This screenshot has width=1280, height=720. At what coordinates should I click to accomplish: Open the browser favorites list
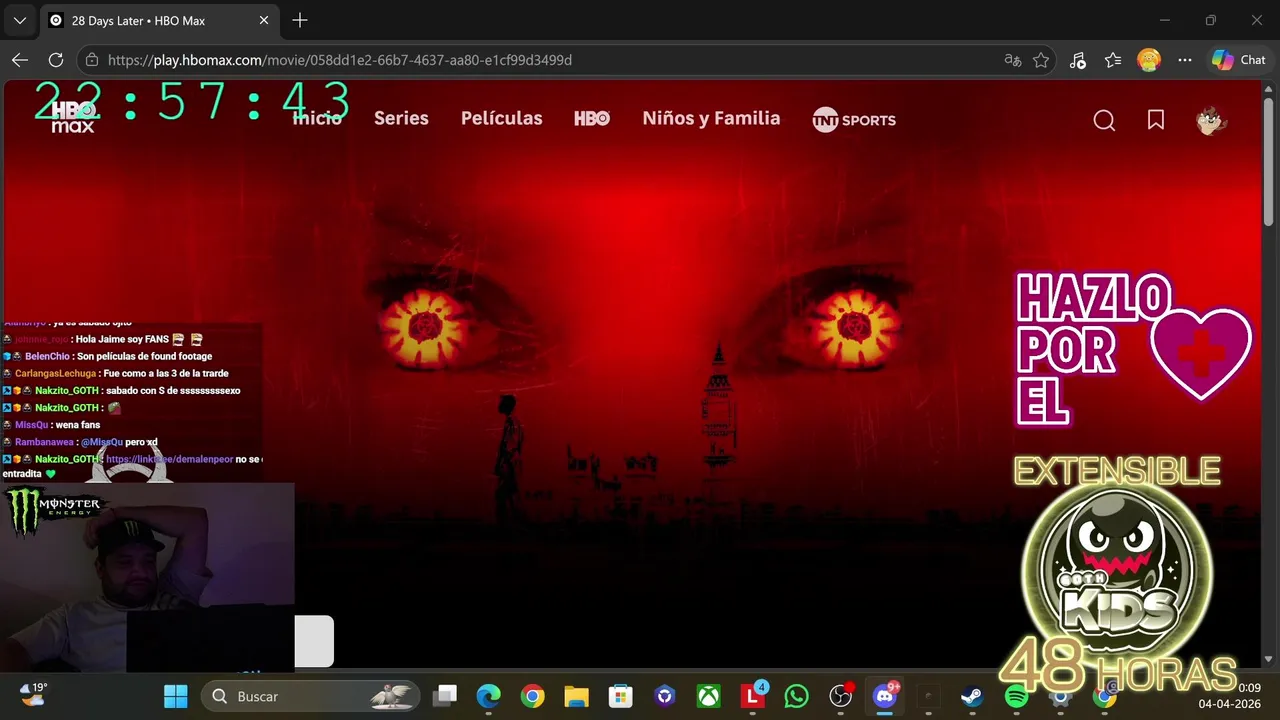(x=1113, y=60)
